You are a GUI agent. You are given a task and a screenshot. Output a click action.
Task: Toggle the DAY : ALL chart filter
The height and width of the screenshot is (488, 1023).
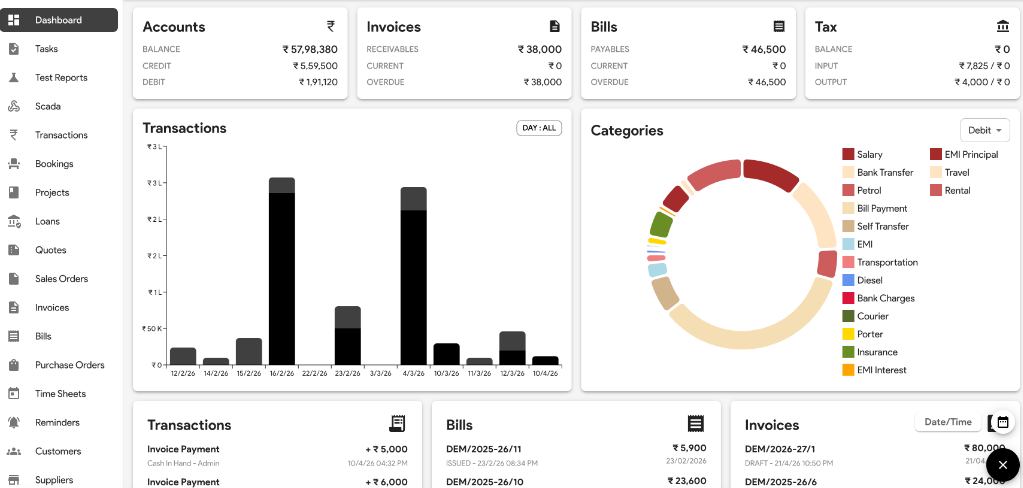tap(539, 128)
